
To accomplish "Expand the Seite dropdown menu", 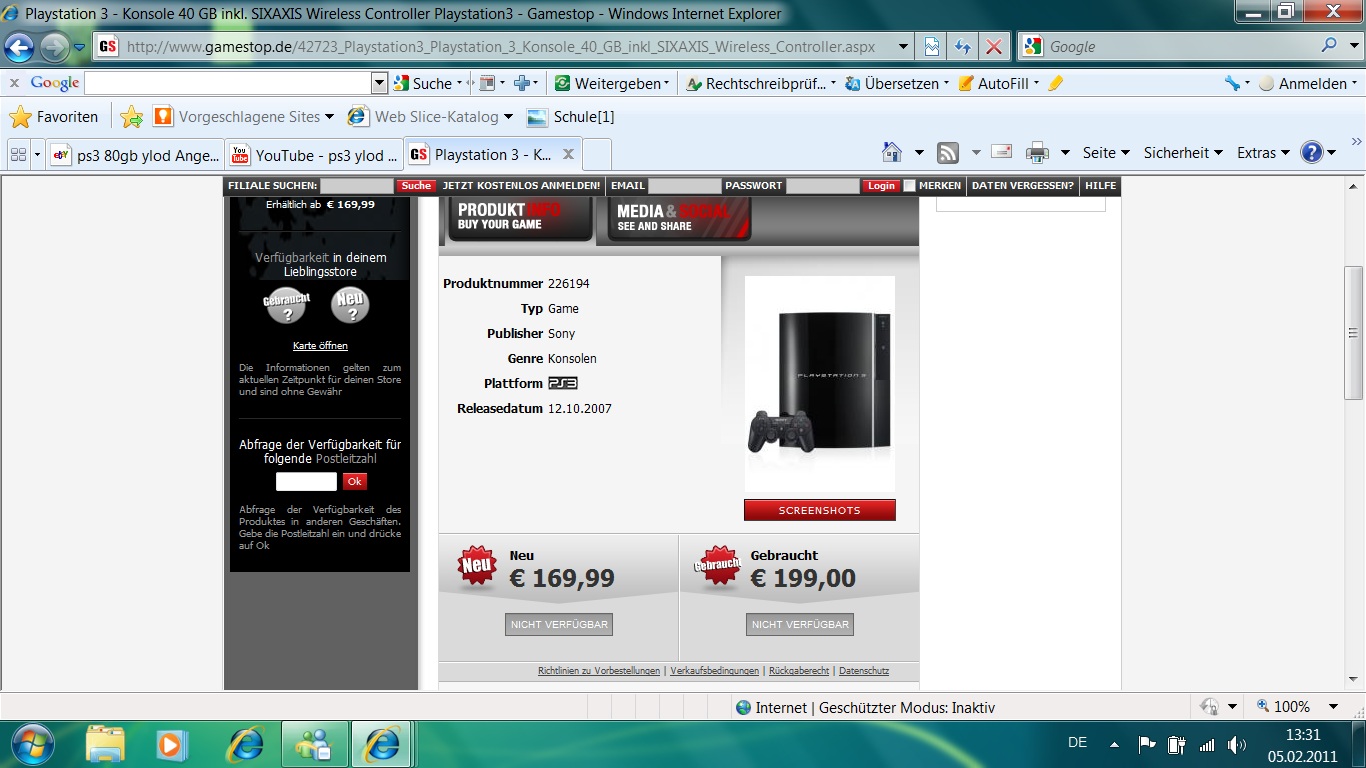I will pyautogui.click(x=1105, y=153).
